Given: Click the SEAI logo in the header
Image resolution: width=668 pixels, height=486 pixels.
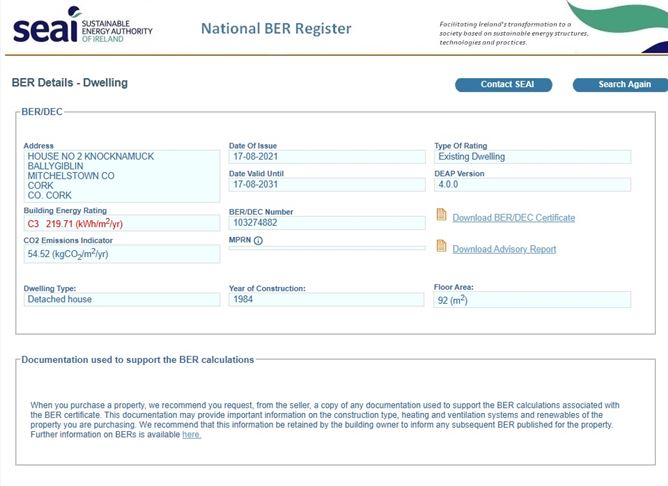Looking at the screenshot, I should (x=82, y=27).
